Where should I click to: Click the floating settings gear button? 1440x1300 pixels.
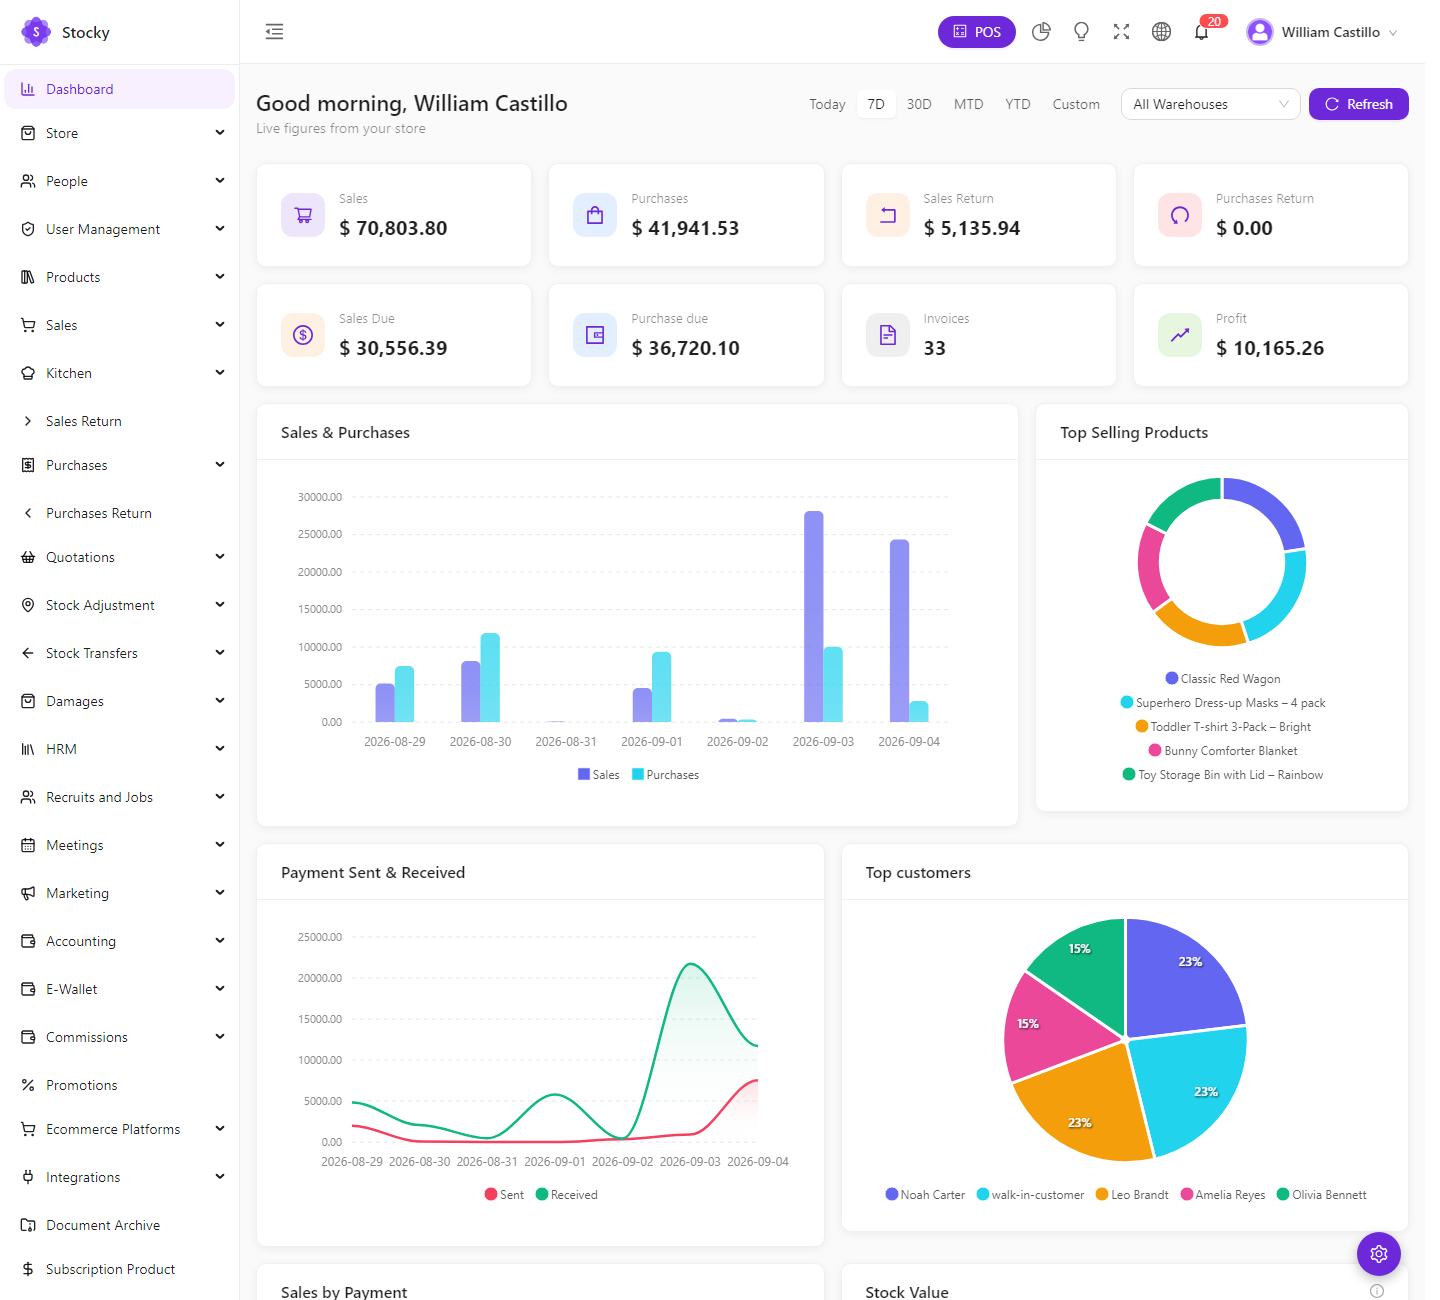tap(1379, 1254)
